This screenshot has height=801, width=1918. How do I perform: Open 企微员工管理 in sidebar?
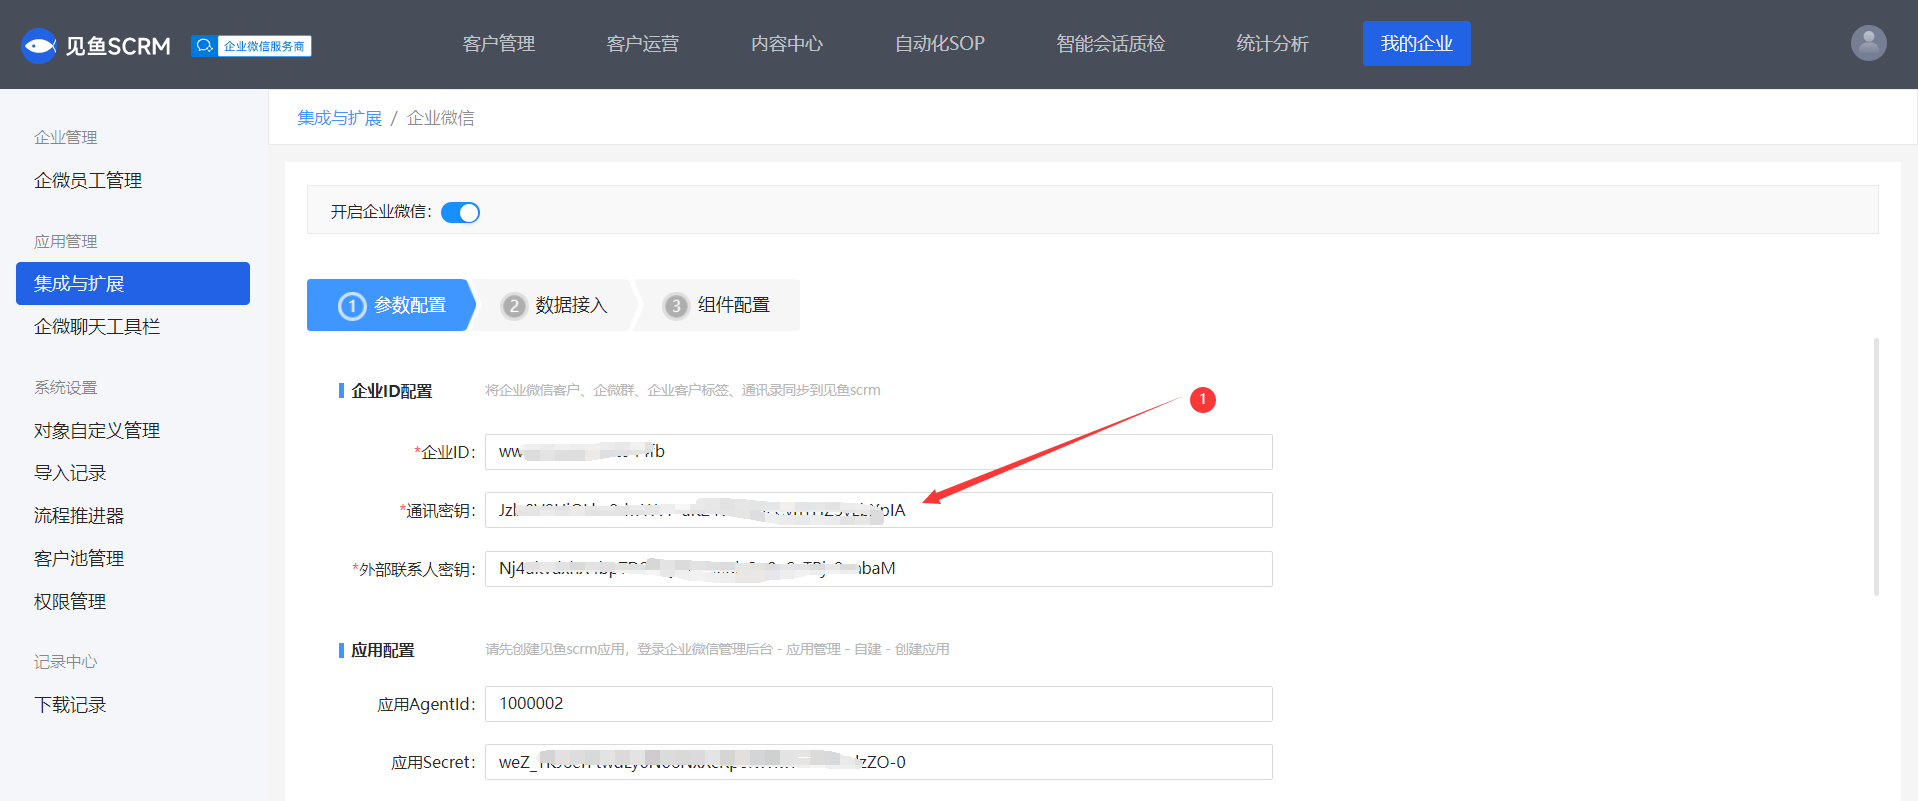[88, 180]
